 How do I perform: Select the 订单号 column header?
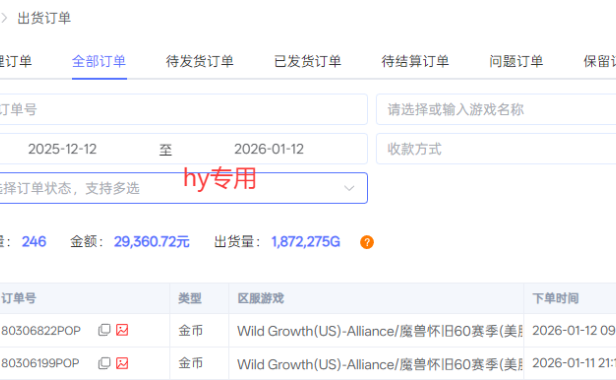click(18, 298)
